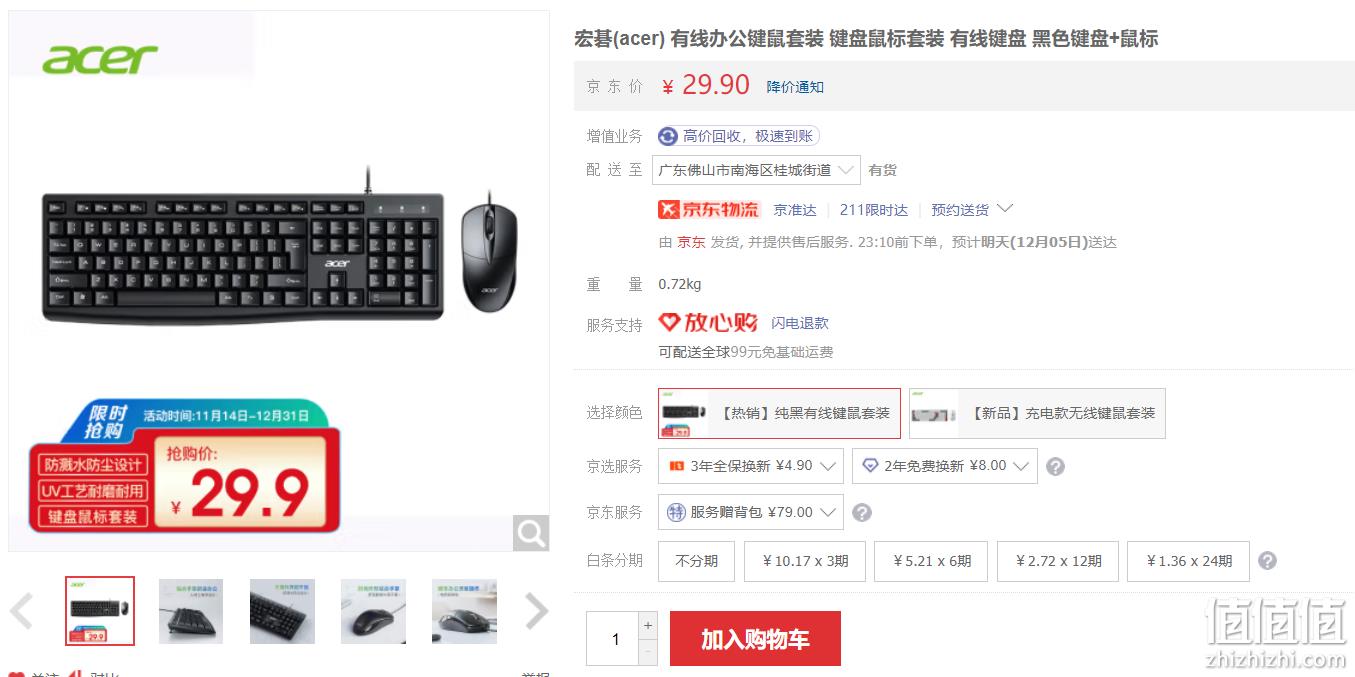
Task: Open help icon beside 京选服务 options
Action: coord(1055,466)
